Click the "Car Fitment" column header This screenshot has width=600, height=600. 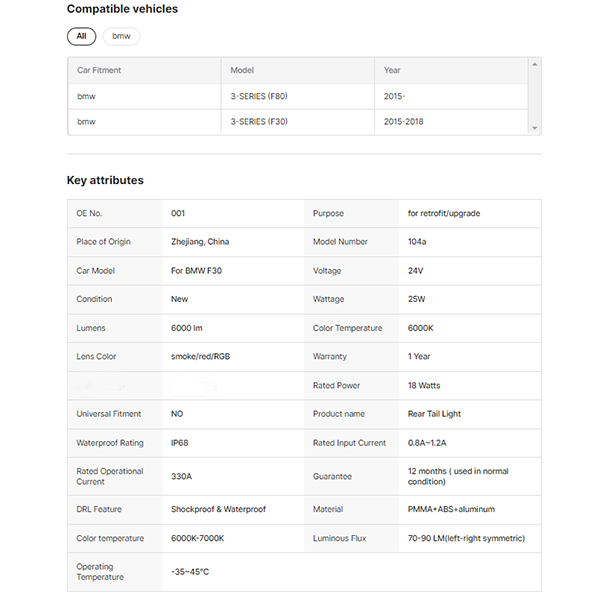99,70
